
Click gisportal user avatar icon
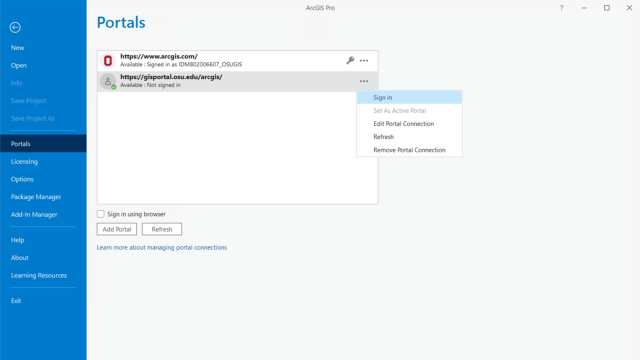pyautogui.click(x=108, y=81)
